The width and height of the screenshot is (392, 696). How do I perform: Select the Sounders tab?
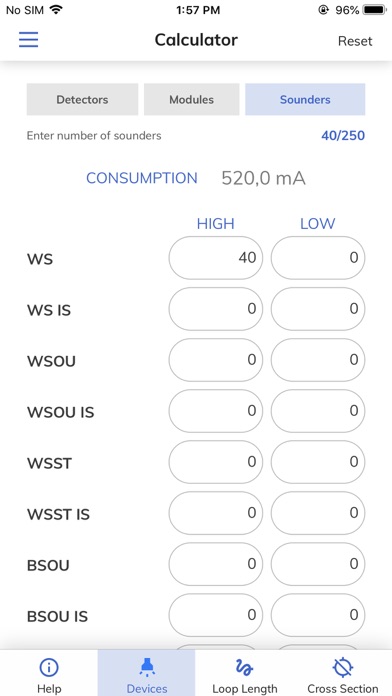pos(305,99)
